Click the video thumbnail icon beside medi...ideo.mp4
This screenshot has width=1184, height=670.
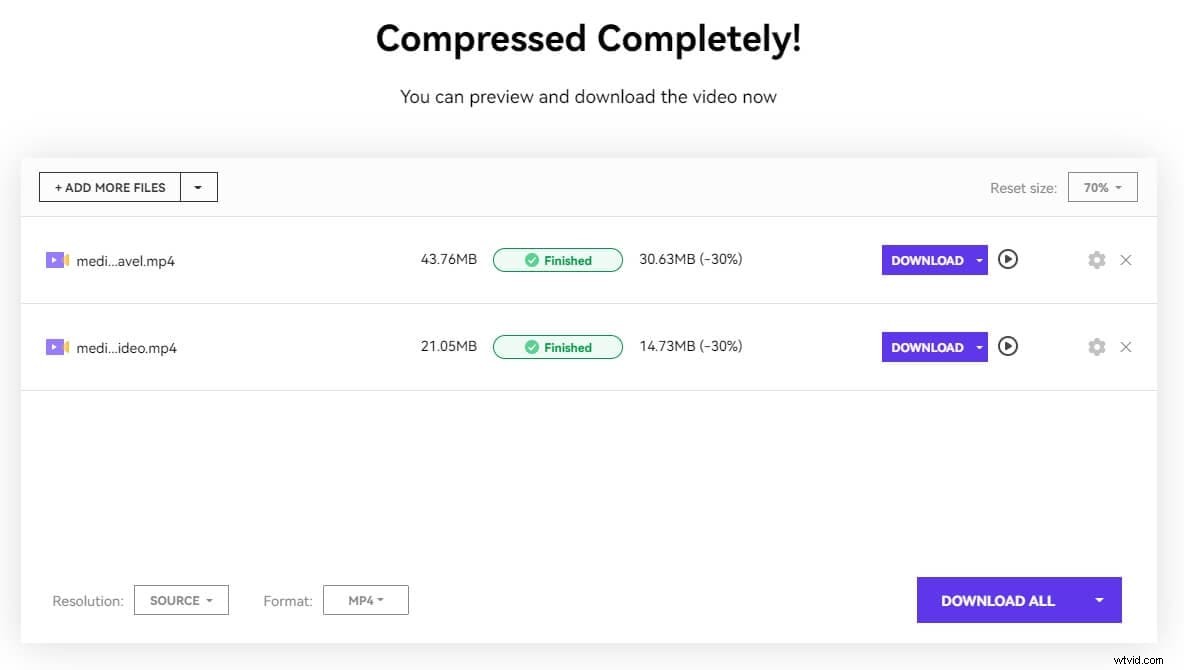58,347
